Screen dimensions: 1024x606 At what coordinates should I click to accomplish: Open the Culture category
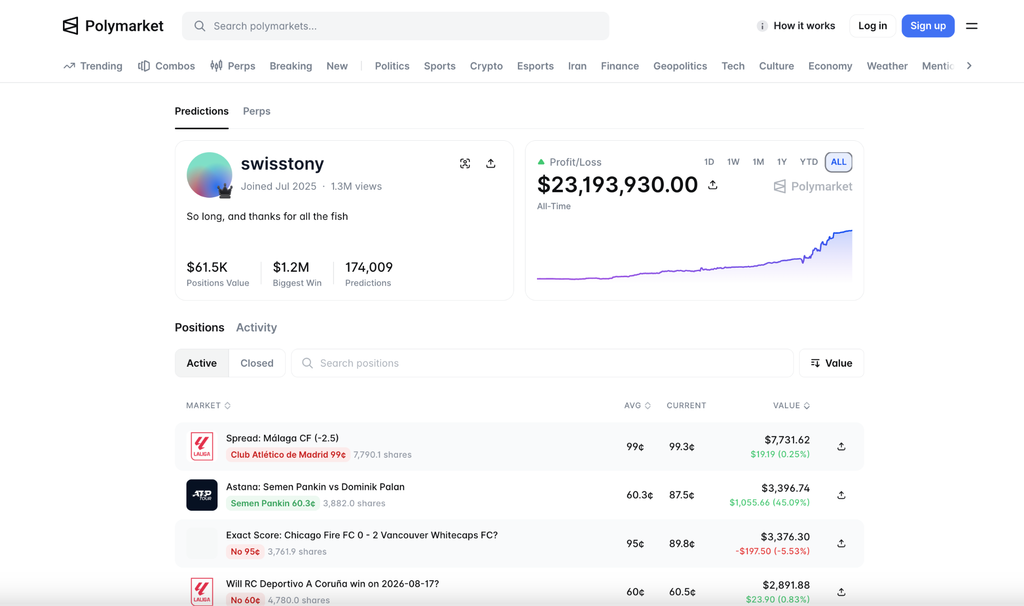(776, 66)
